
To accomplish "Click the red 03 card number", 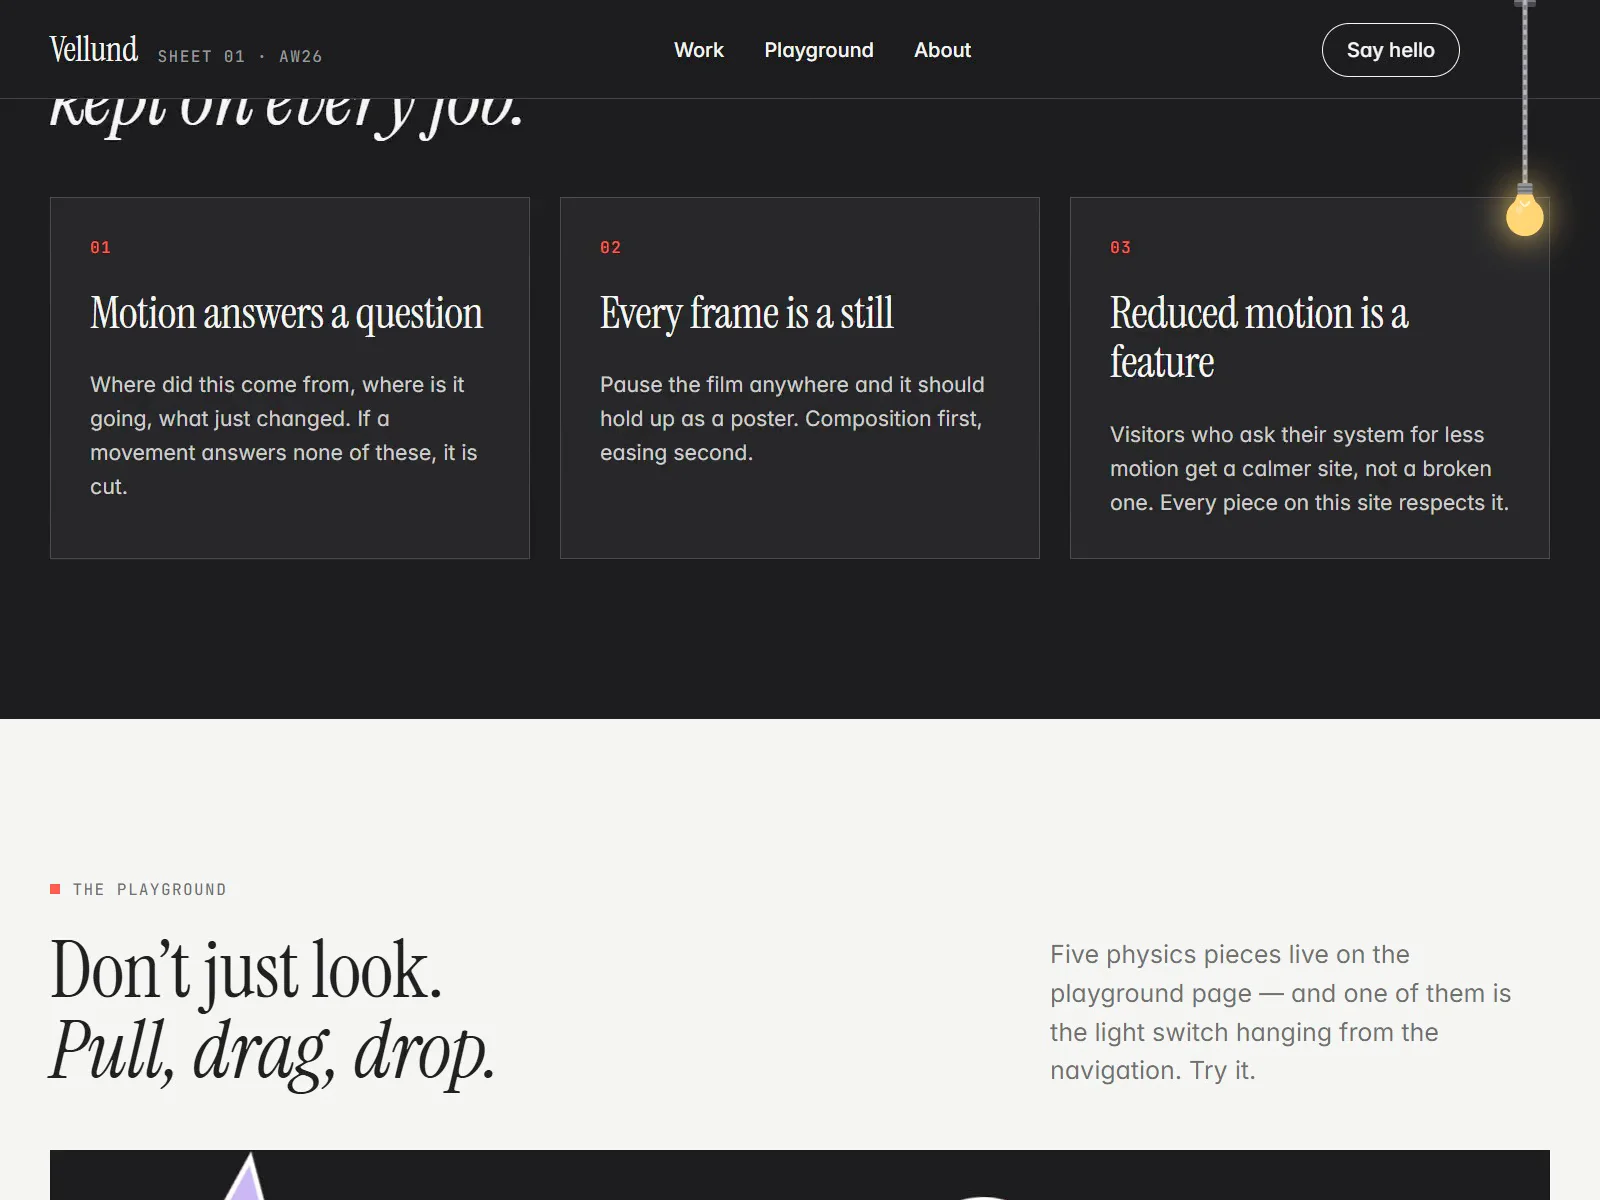I will click(x=1120, y=247).
